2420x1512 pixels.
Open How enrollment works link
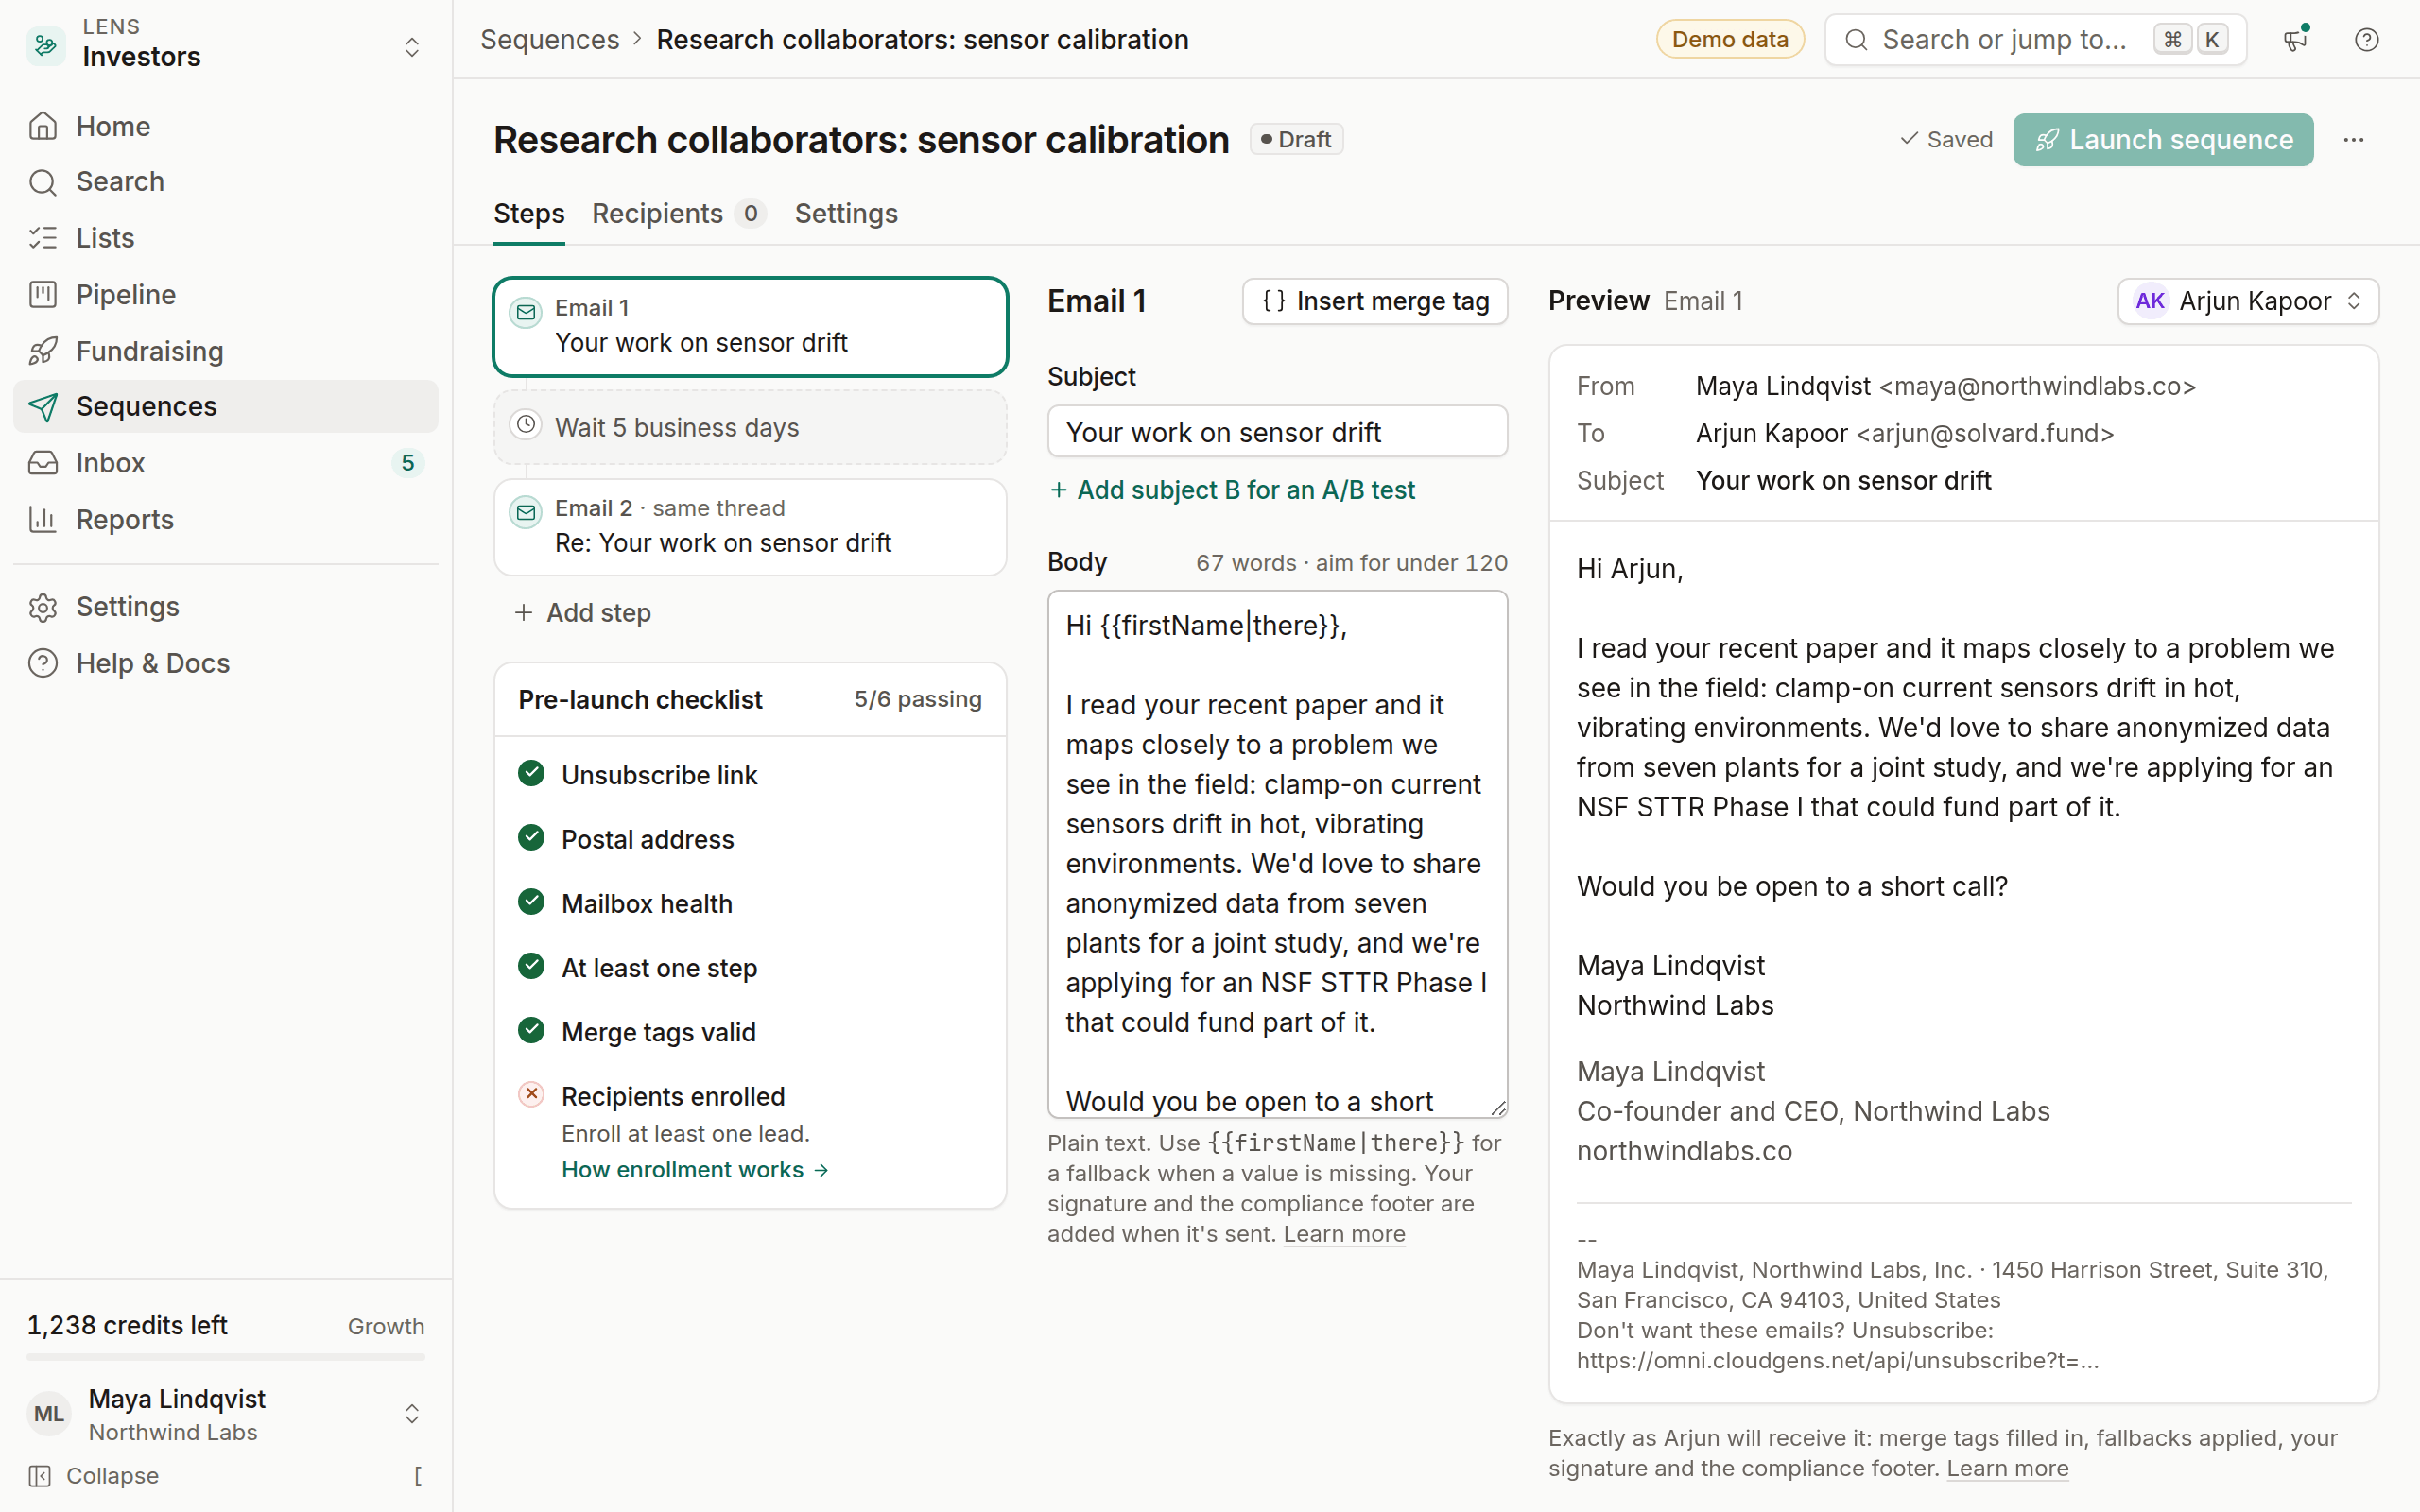point(695,1170)
